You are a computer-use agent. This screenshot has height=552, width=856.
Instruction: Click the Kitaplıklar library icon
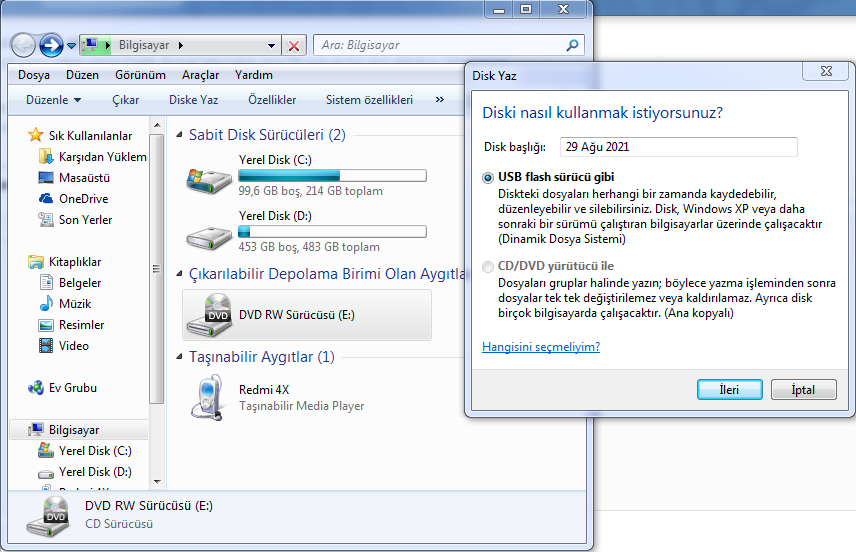36,262
